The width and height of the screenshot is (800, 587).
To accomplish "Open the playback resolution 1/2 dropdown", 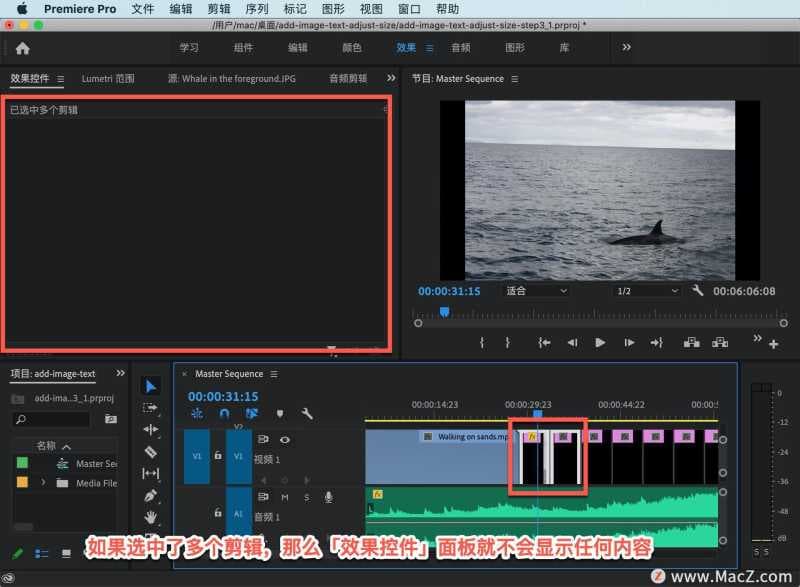I will pos(646,291).
